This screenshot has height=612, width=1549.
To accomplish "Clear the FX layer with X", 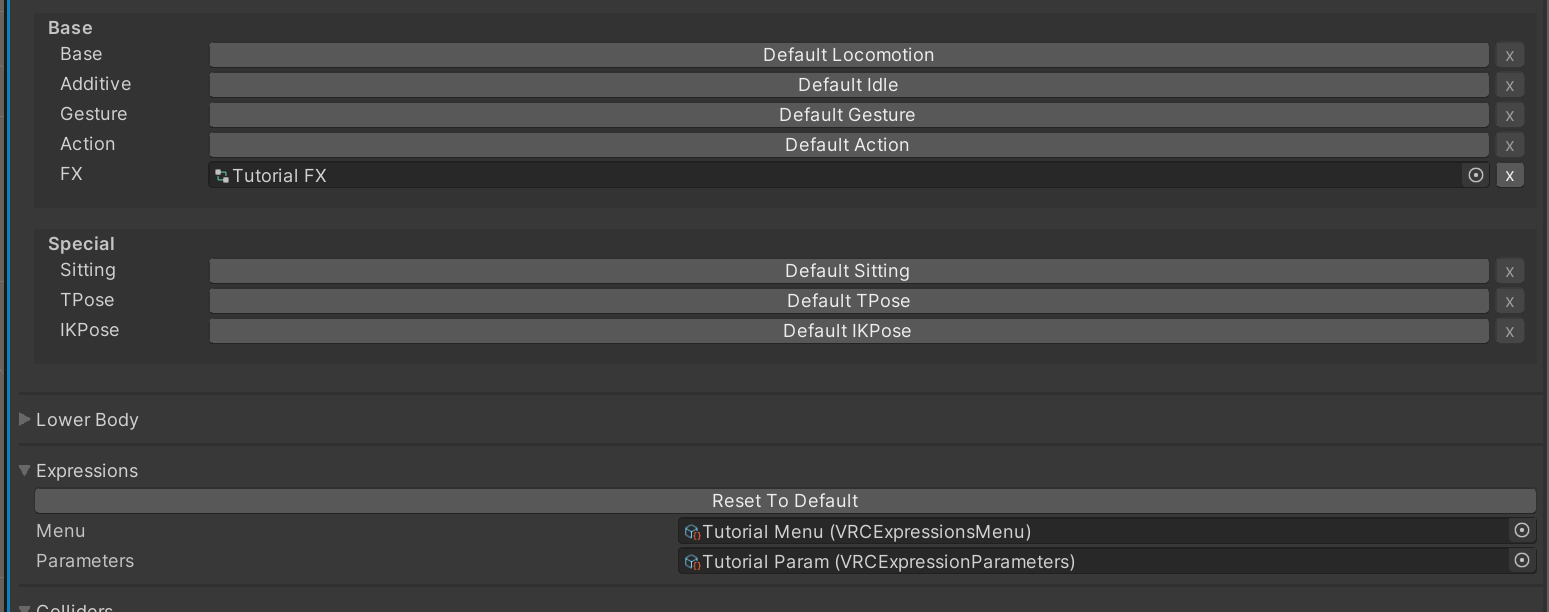I will click(x=1510, y=175).
